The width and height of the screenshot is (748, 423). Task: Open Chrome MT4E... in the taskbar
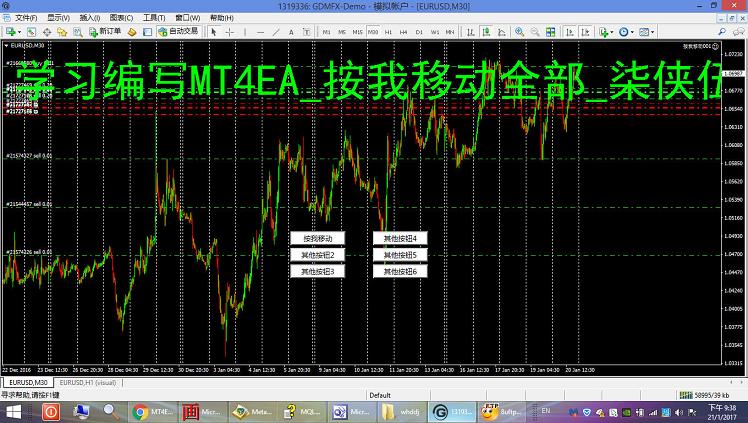click(153, 412)
